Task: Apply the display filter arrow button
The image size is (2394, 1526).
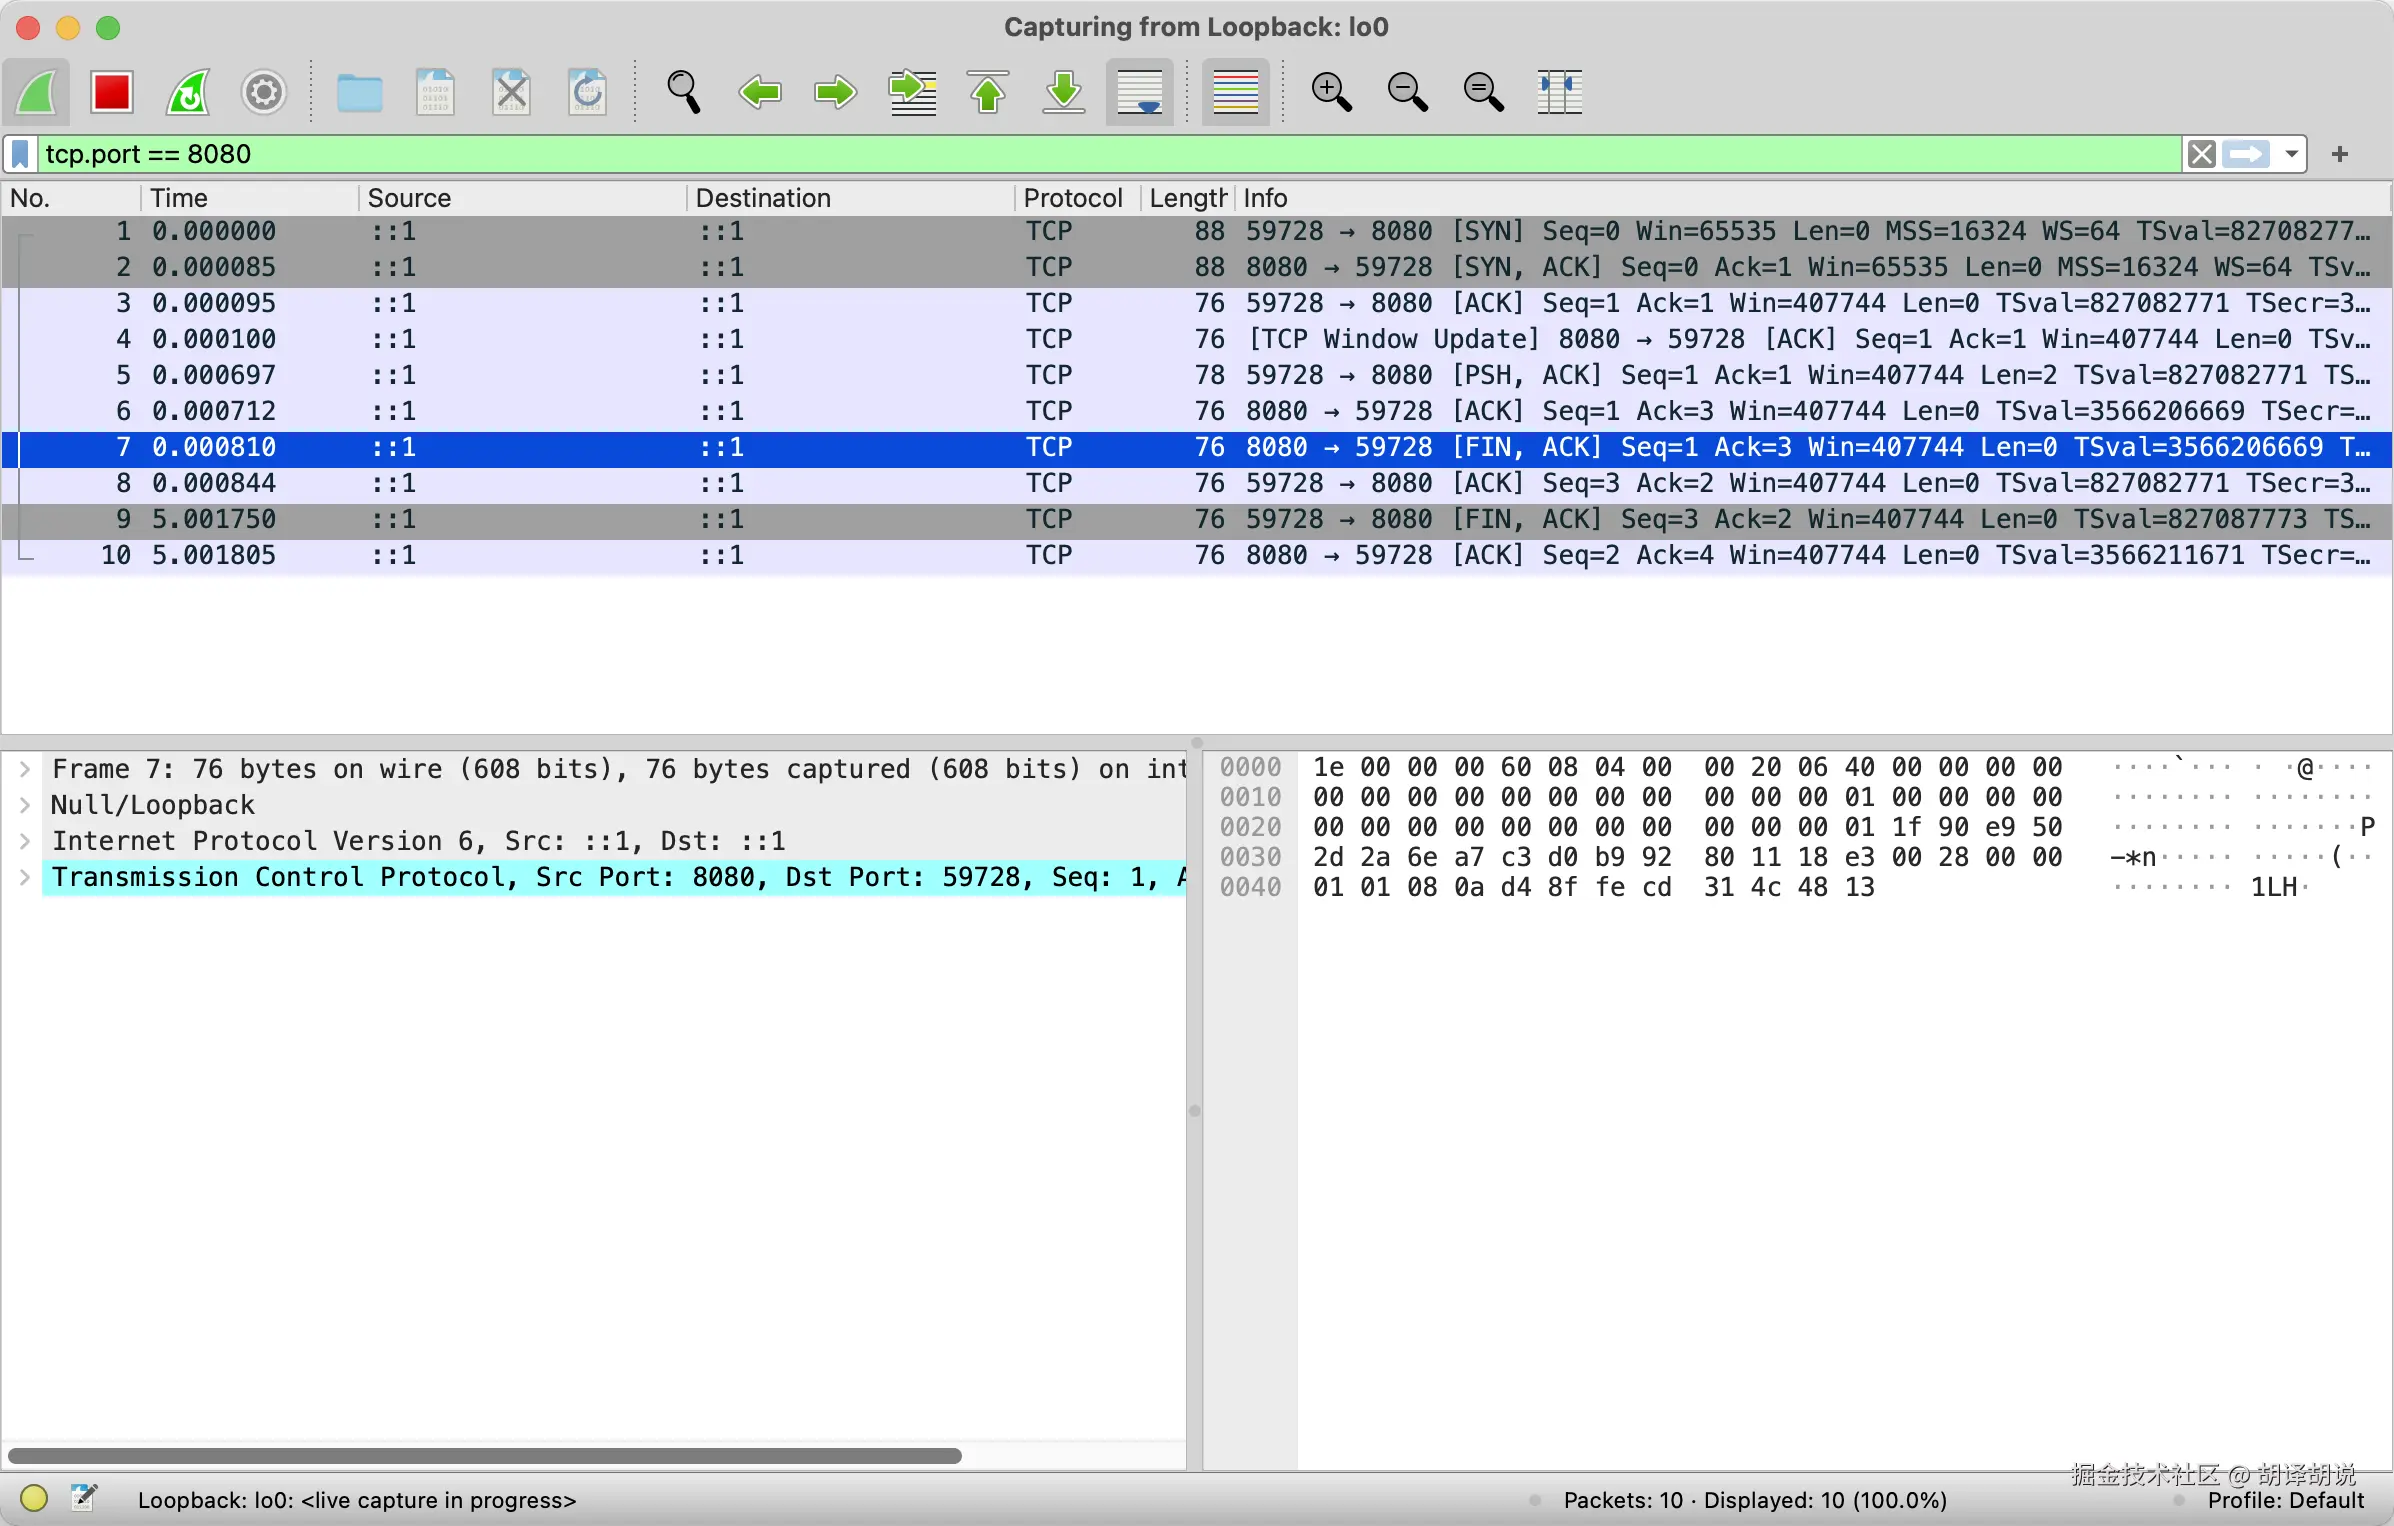Action: (2246, 154)
